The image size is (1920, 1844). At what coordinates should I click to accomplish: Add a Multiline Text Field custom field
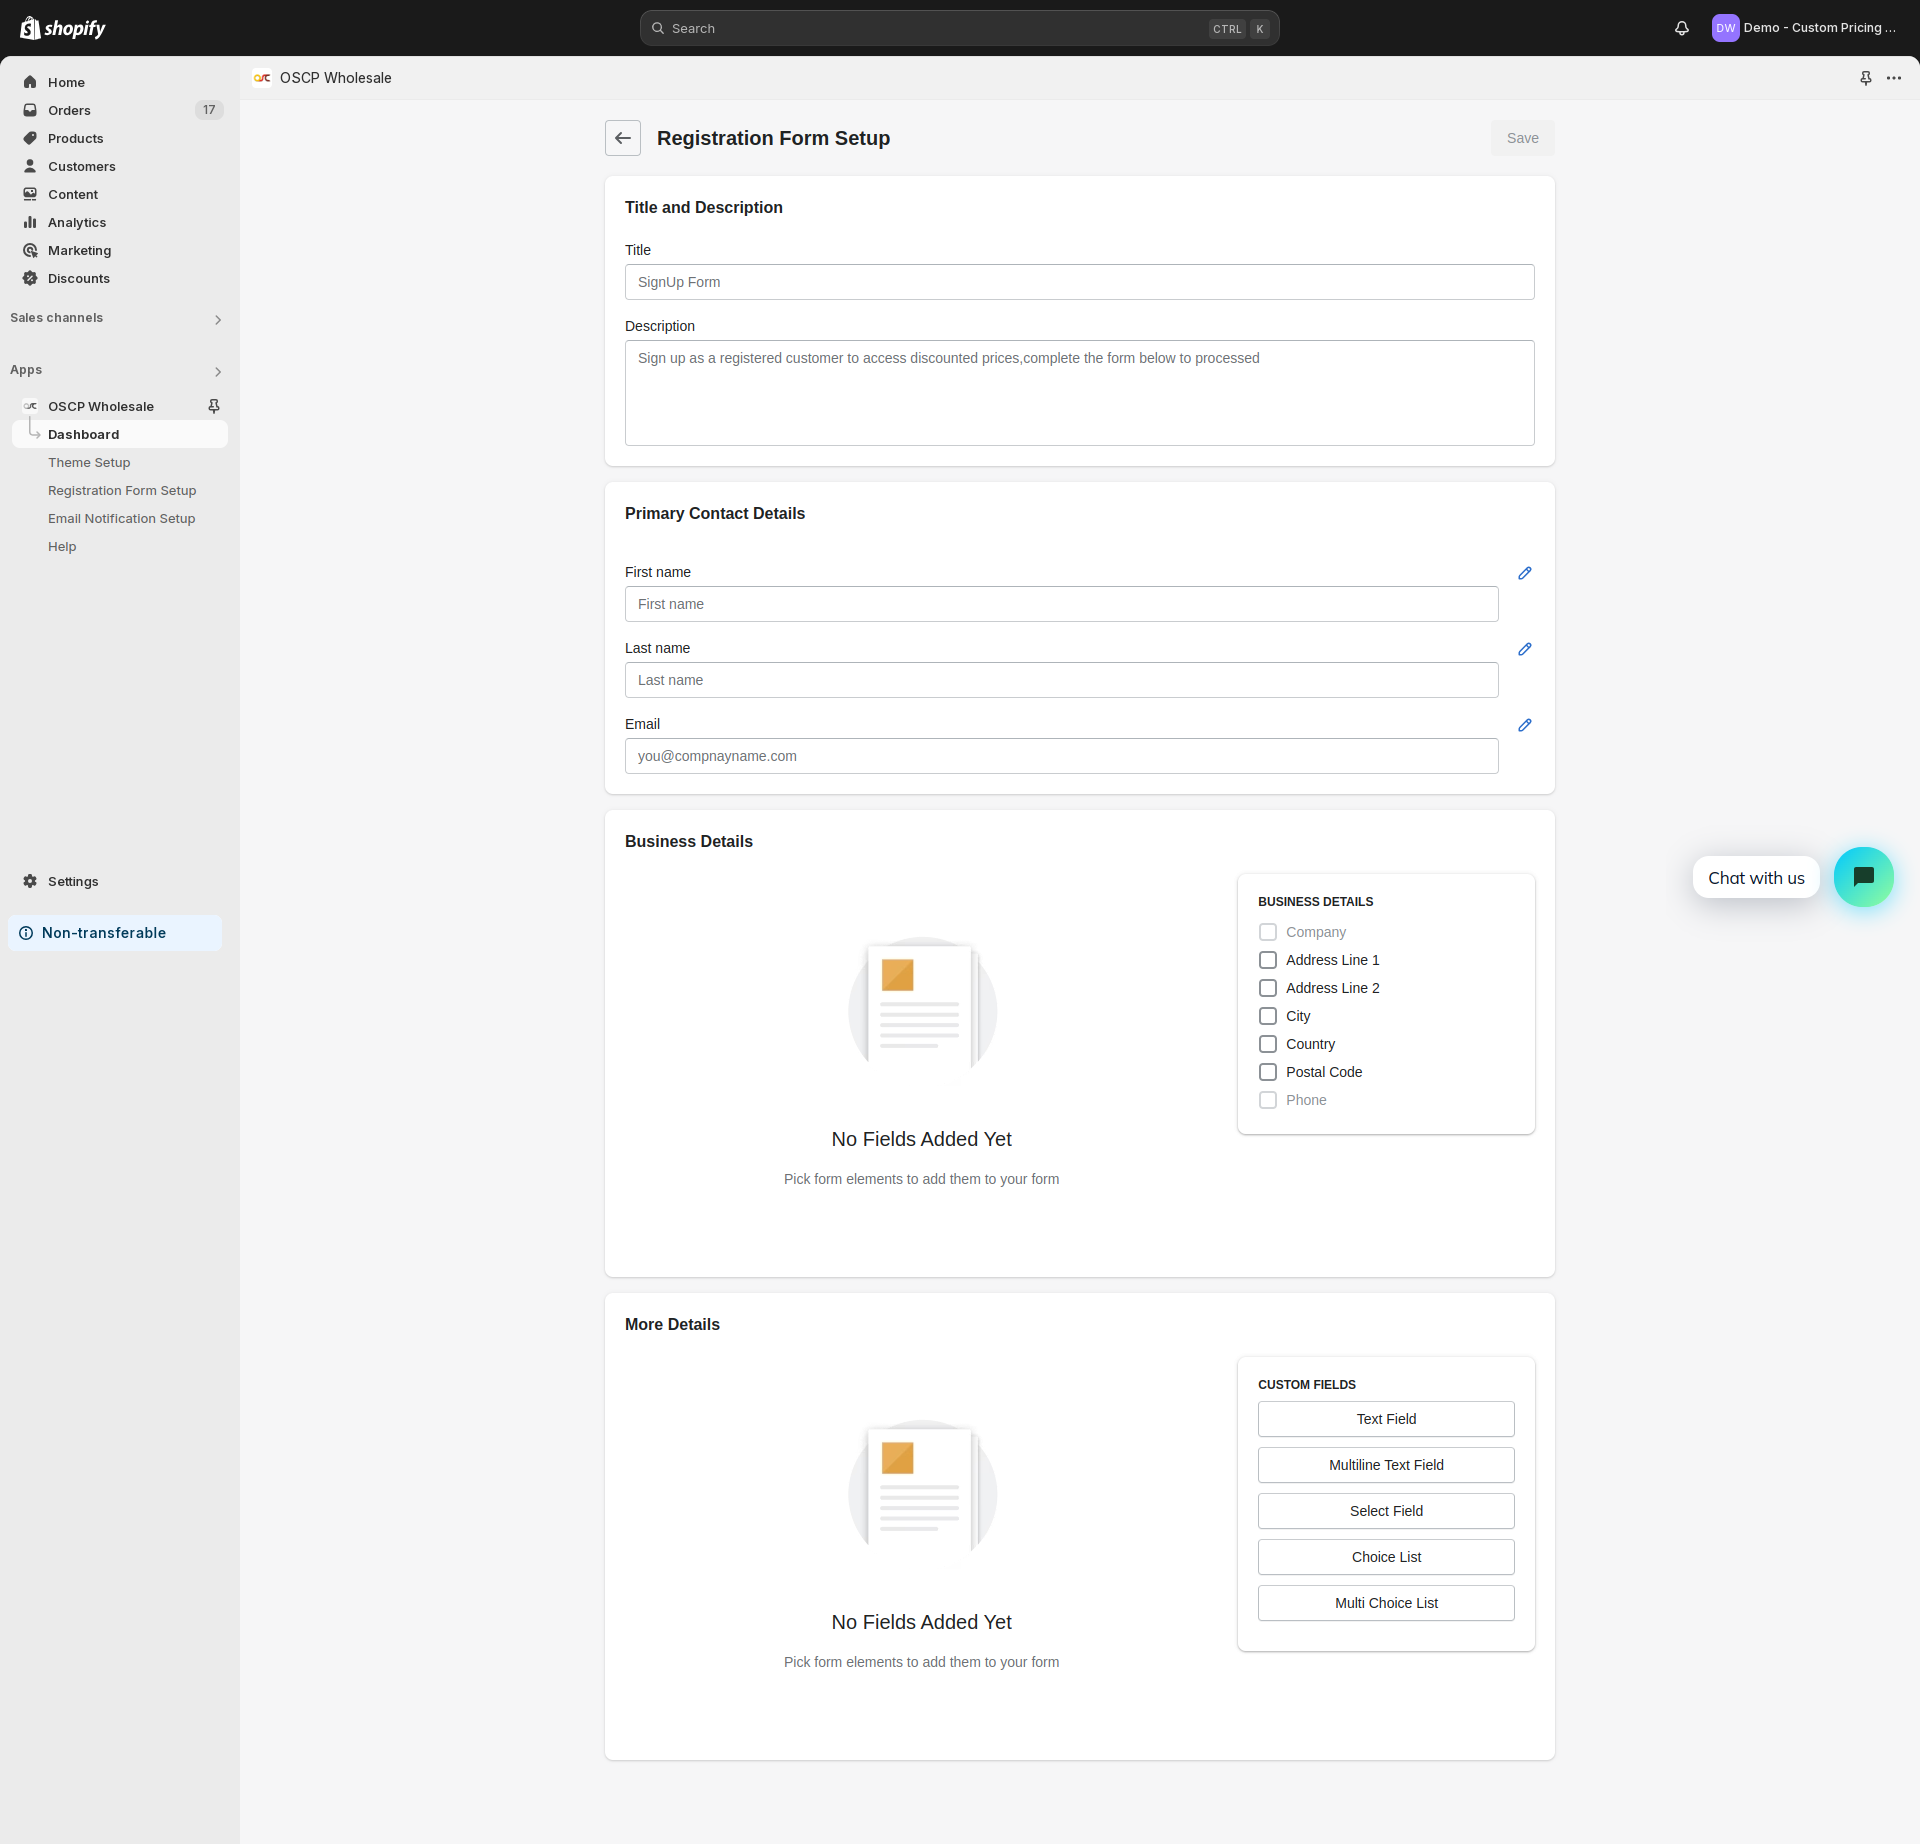tap(1385, 1465)
